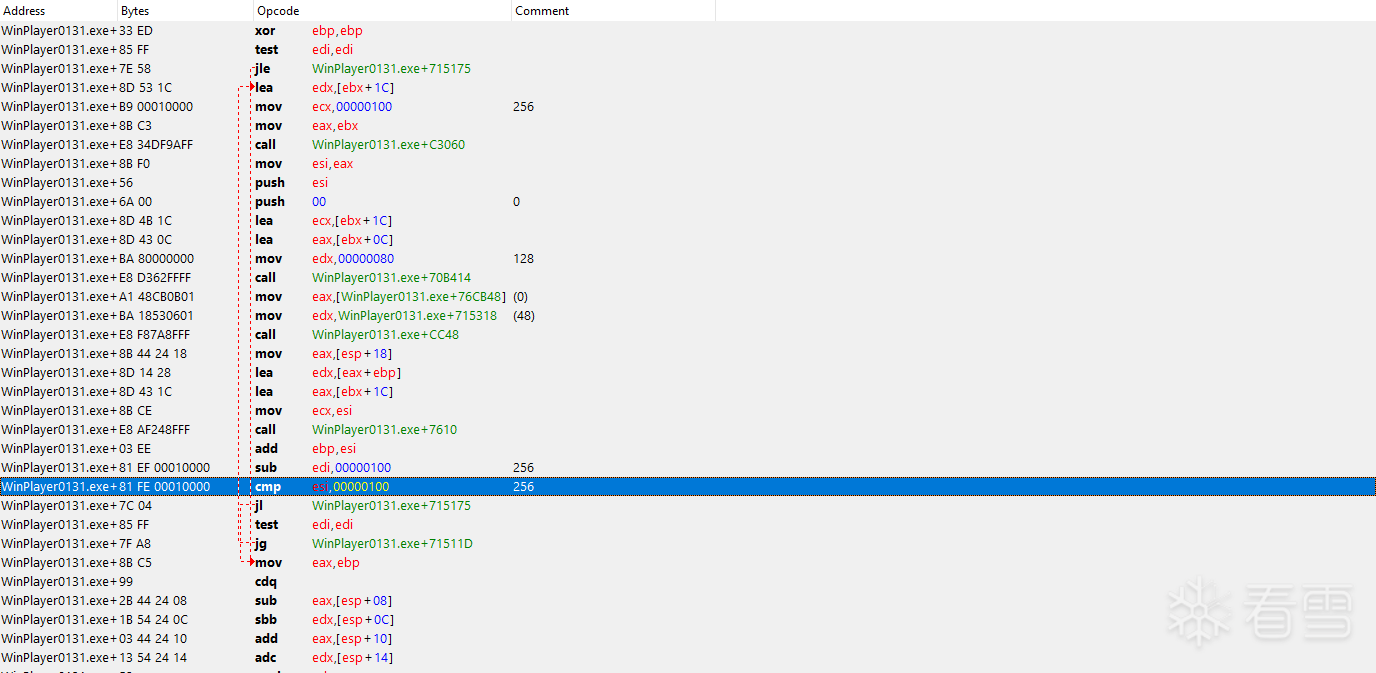This screenshot has width=1376, height=673.
Task: Click the 'A1 48CB0B01' bytes cell
Action: 157,297
